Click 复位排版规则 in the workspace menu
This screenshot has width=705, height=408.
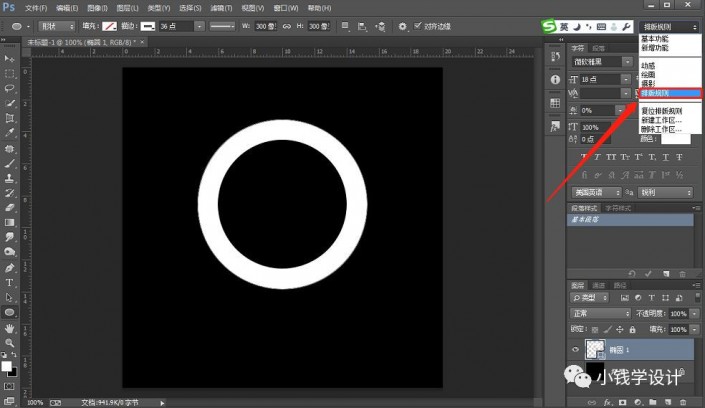coord(662,111)
